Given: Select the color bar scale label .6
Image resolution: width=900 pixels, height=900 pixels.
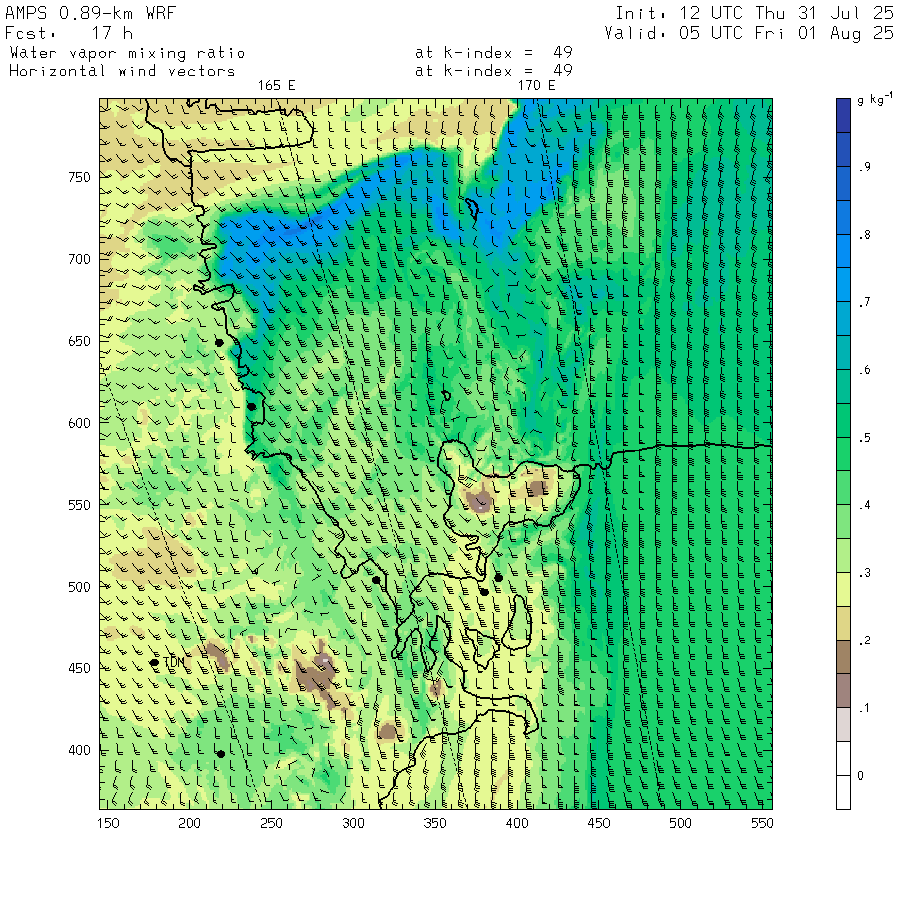Looking at the screenshot, I should (864, 370).
